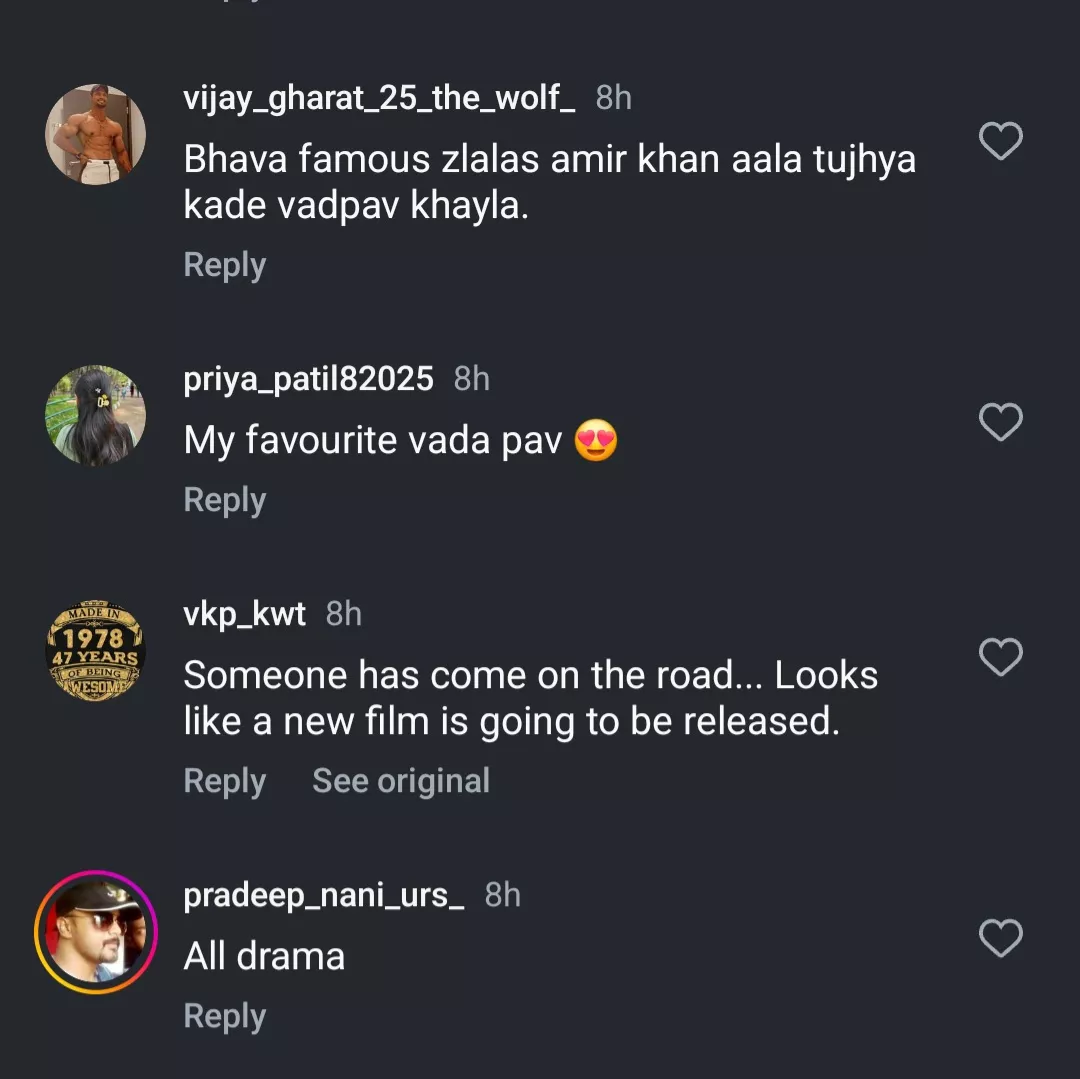
Task: Reply to the "All drama" comment
Action: [x=225, y=1016]
